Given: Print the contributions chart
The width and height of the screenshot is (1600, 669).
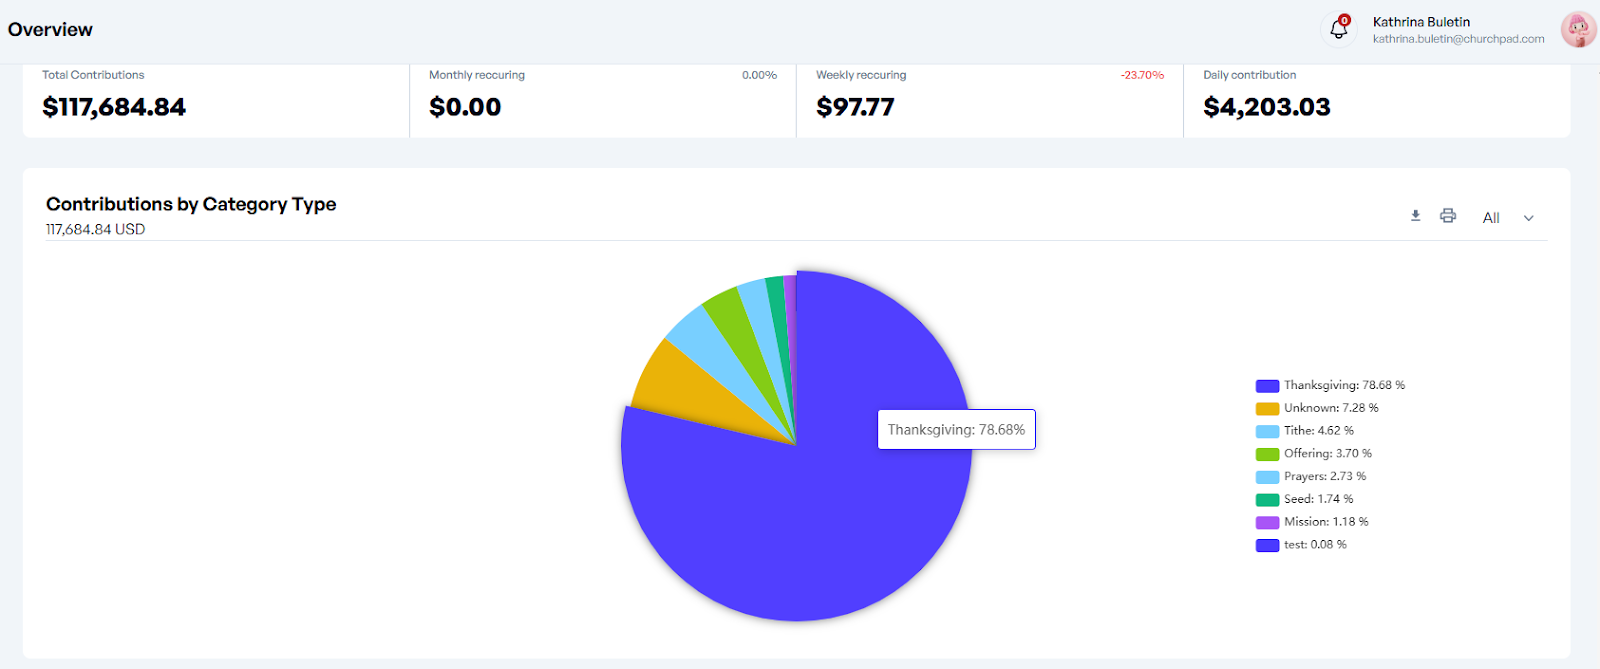Looking at the screenshot, I should click(x=1447, y=216).
